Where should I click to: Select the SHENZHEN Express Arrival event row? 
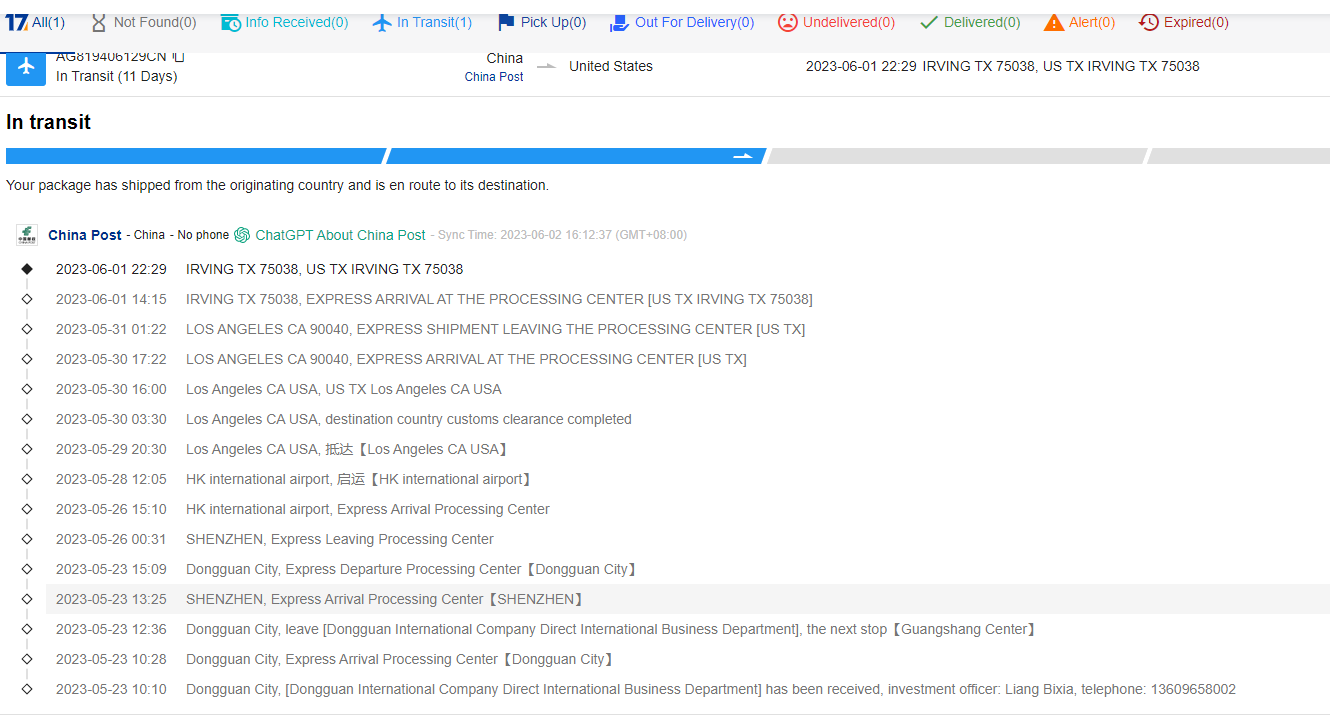point(385,599)
